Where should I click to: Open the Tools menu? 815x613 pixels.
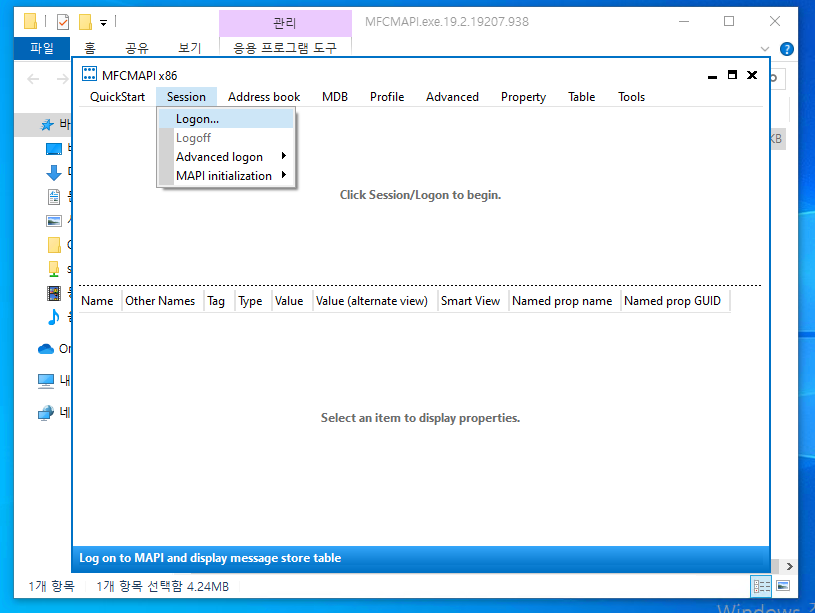(x=631, y=97)
